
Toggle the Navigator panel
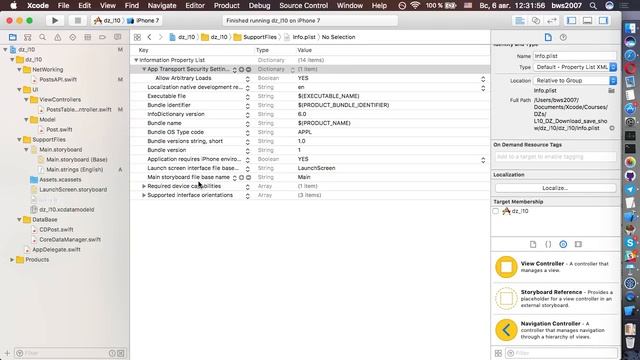coord(571,20)
